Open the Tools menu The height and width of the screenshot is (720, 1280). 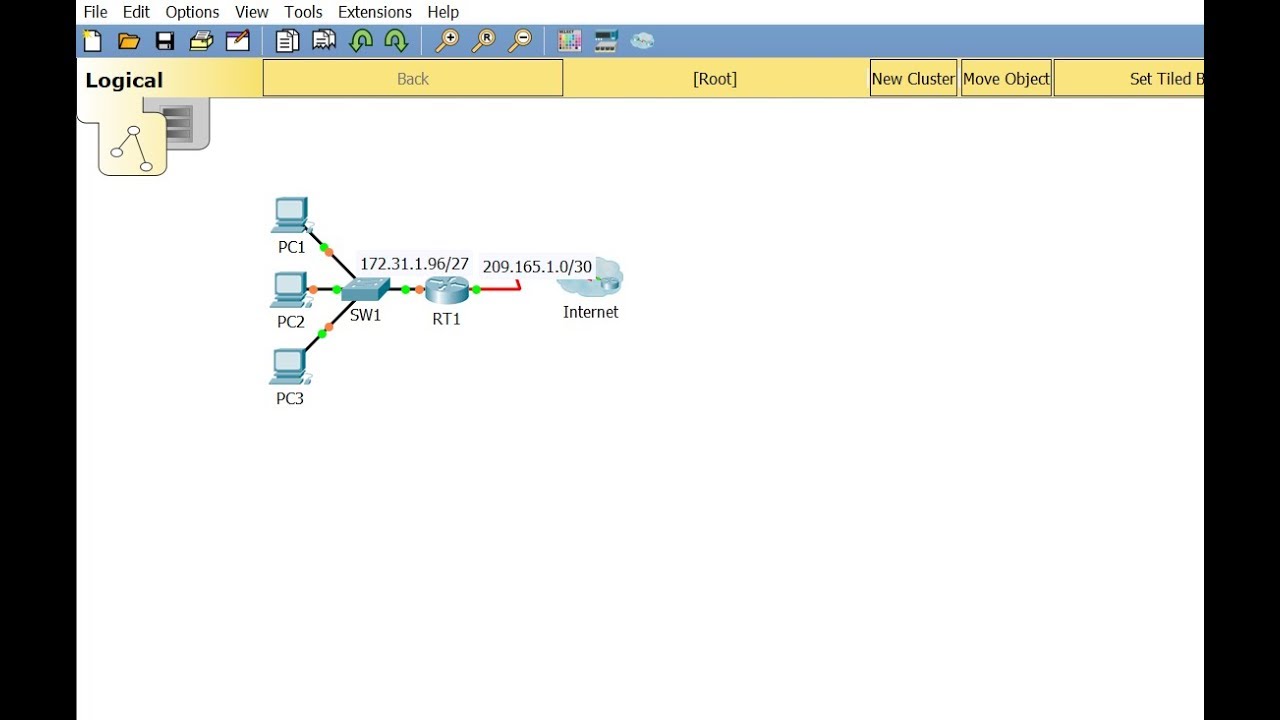point(303,12)
